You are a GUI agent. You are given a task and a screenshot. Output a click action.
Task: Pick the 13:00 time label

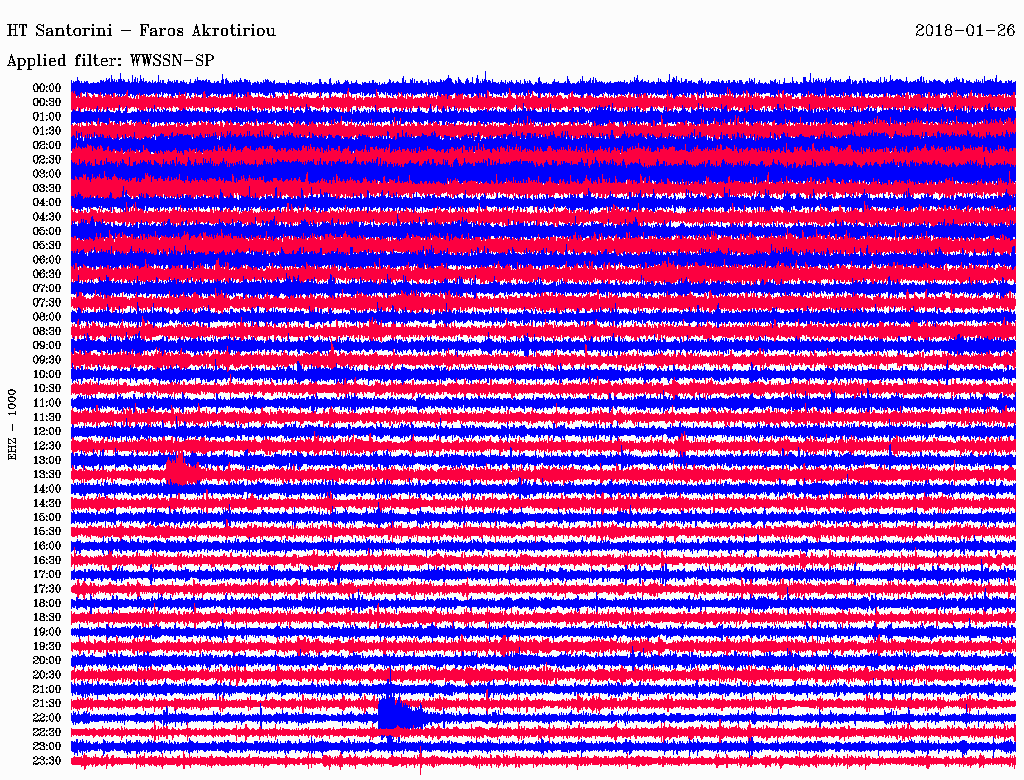tap(47, 460)
